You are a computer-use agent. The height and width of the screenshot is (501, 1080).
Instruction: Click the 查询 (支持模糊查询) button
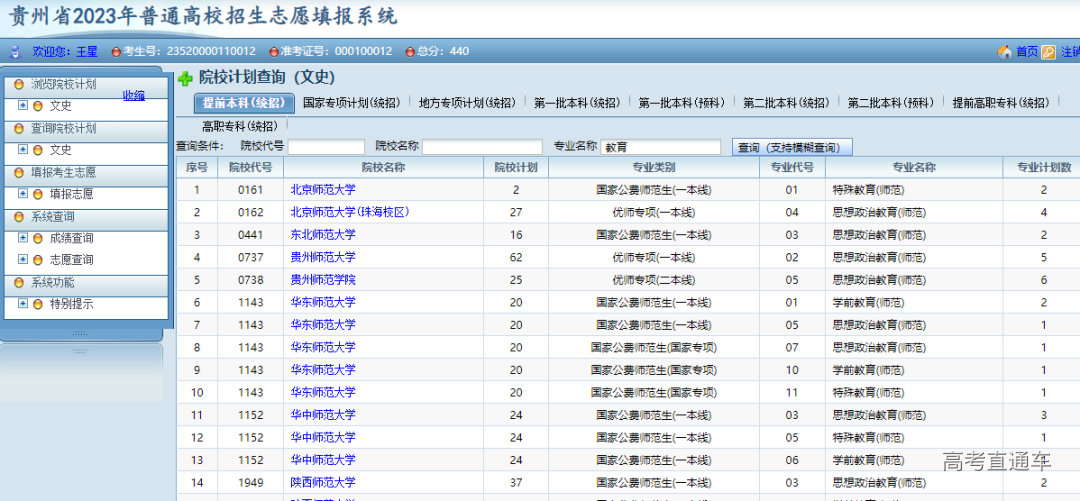point(792,147)
